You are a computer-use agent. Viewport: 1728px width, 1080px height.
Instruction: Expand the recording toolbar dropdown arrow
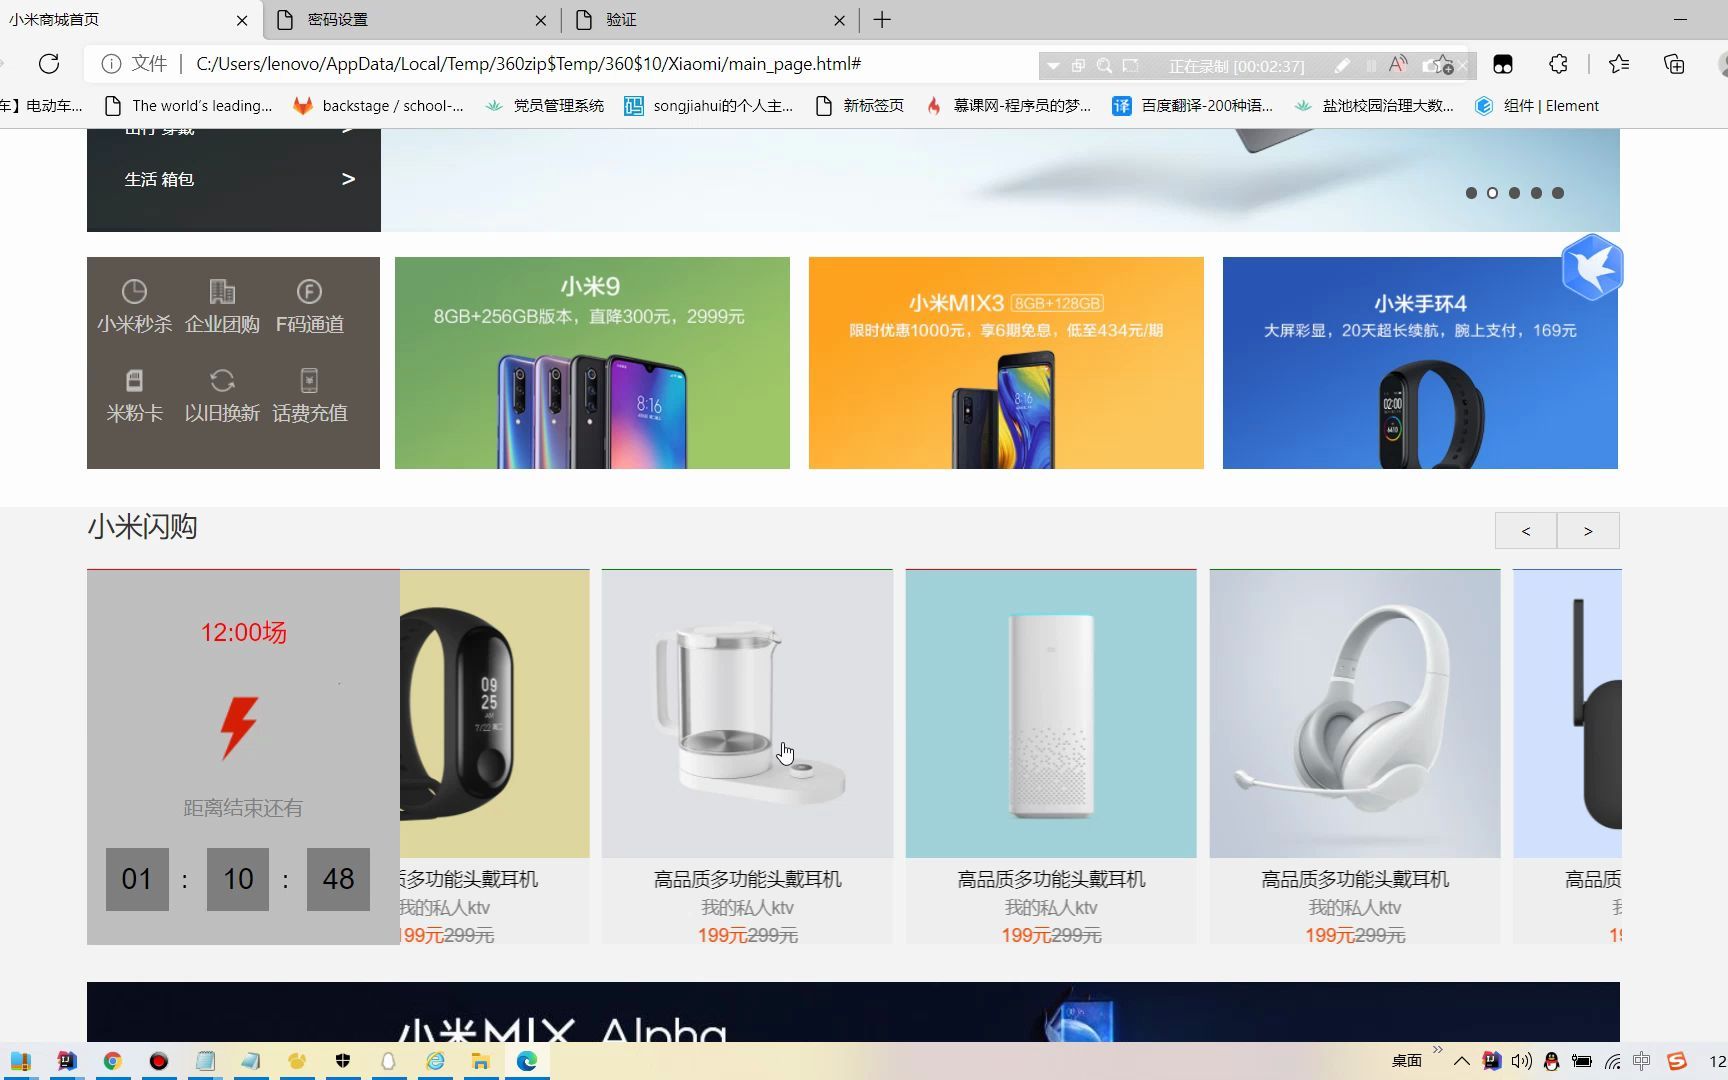coord(1052,66)
